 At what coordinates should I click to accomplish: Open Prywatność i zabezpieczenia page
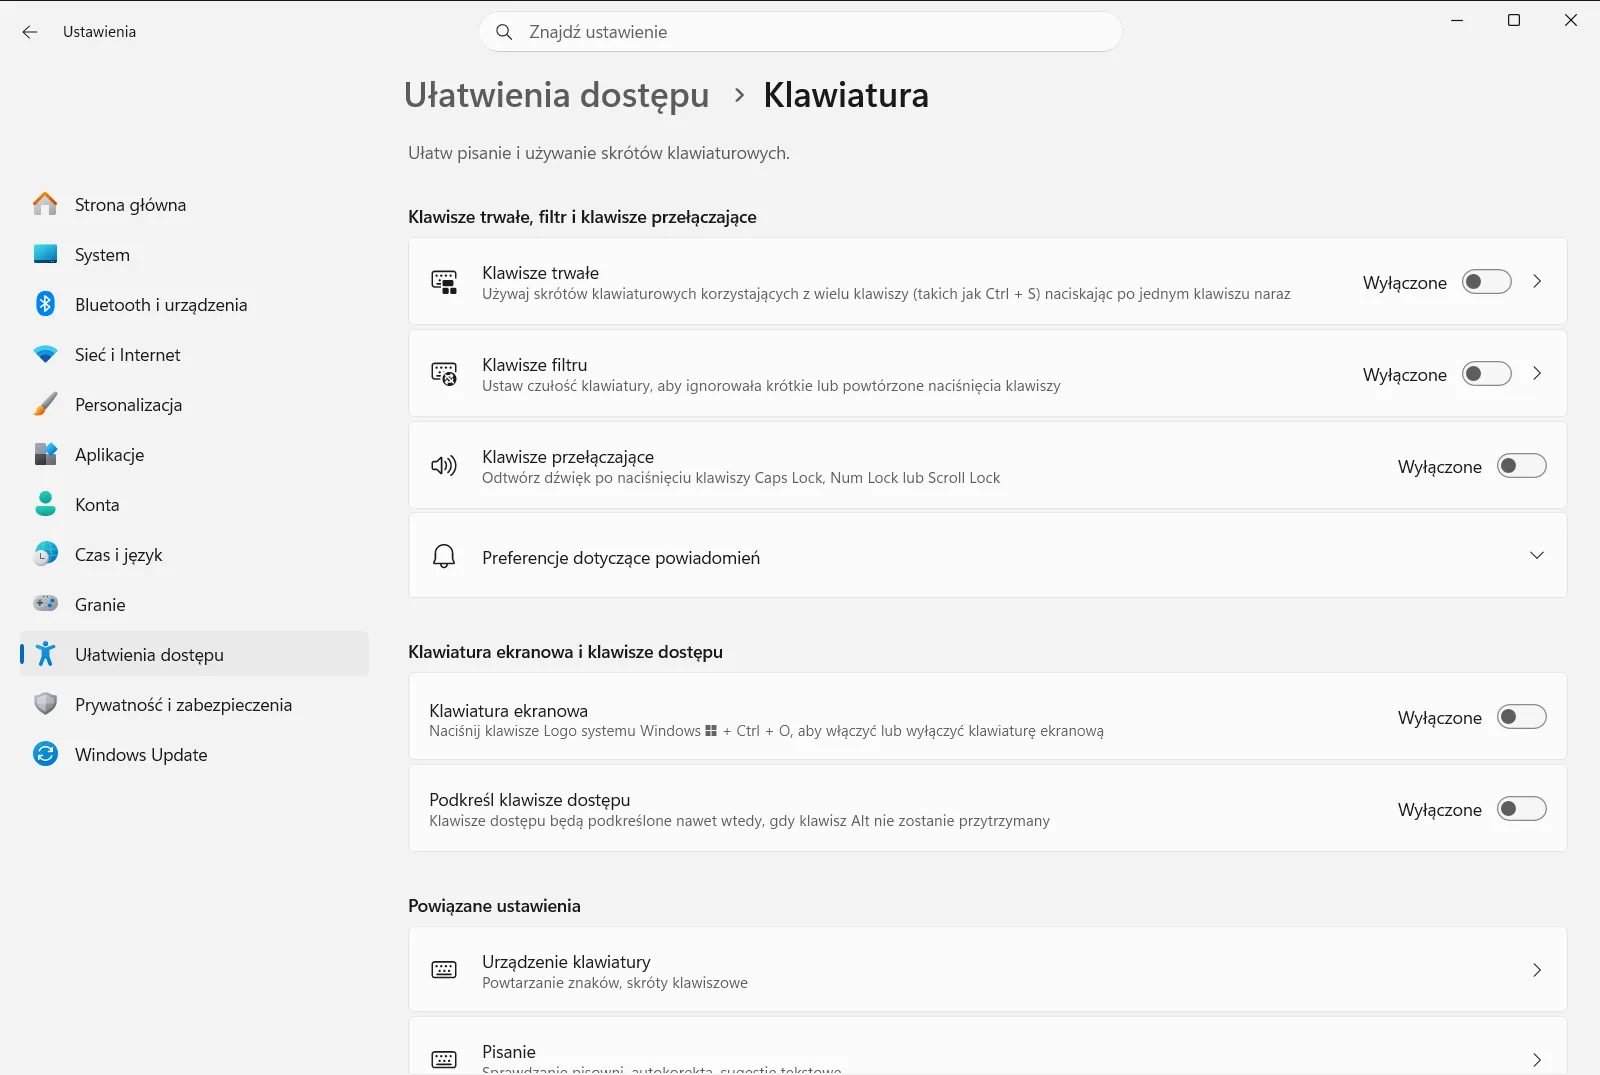pyautogui.click(x=194, y=704)
